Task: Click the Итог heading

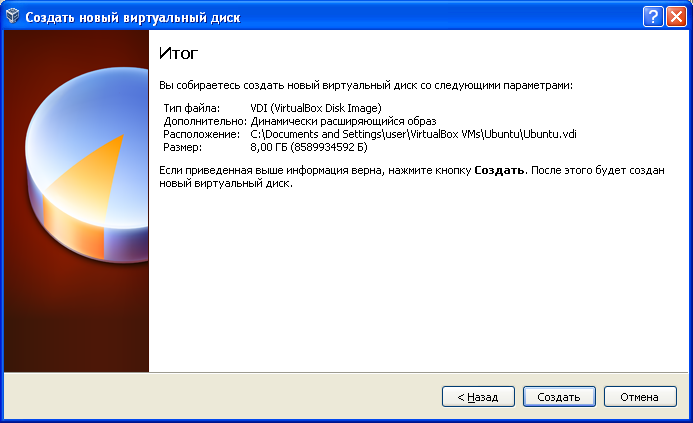Action: (x=179, y=53)
